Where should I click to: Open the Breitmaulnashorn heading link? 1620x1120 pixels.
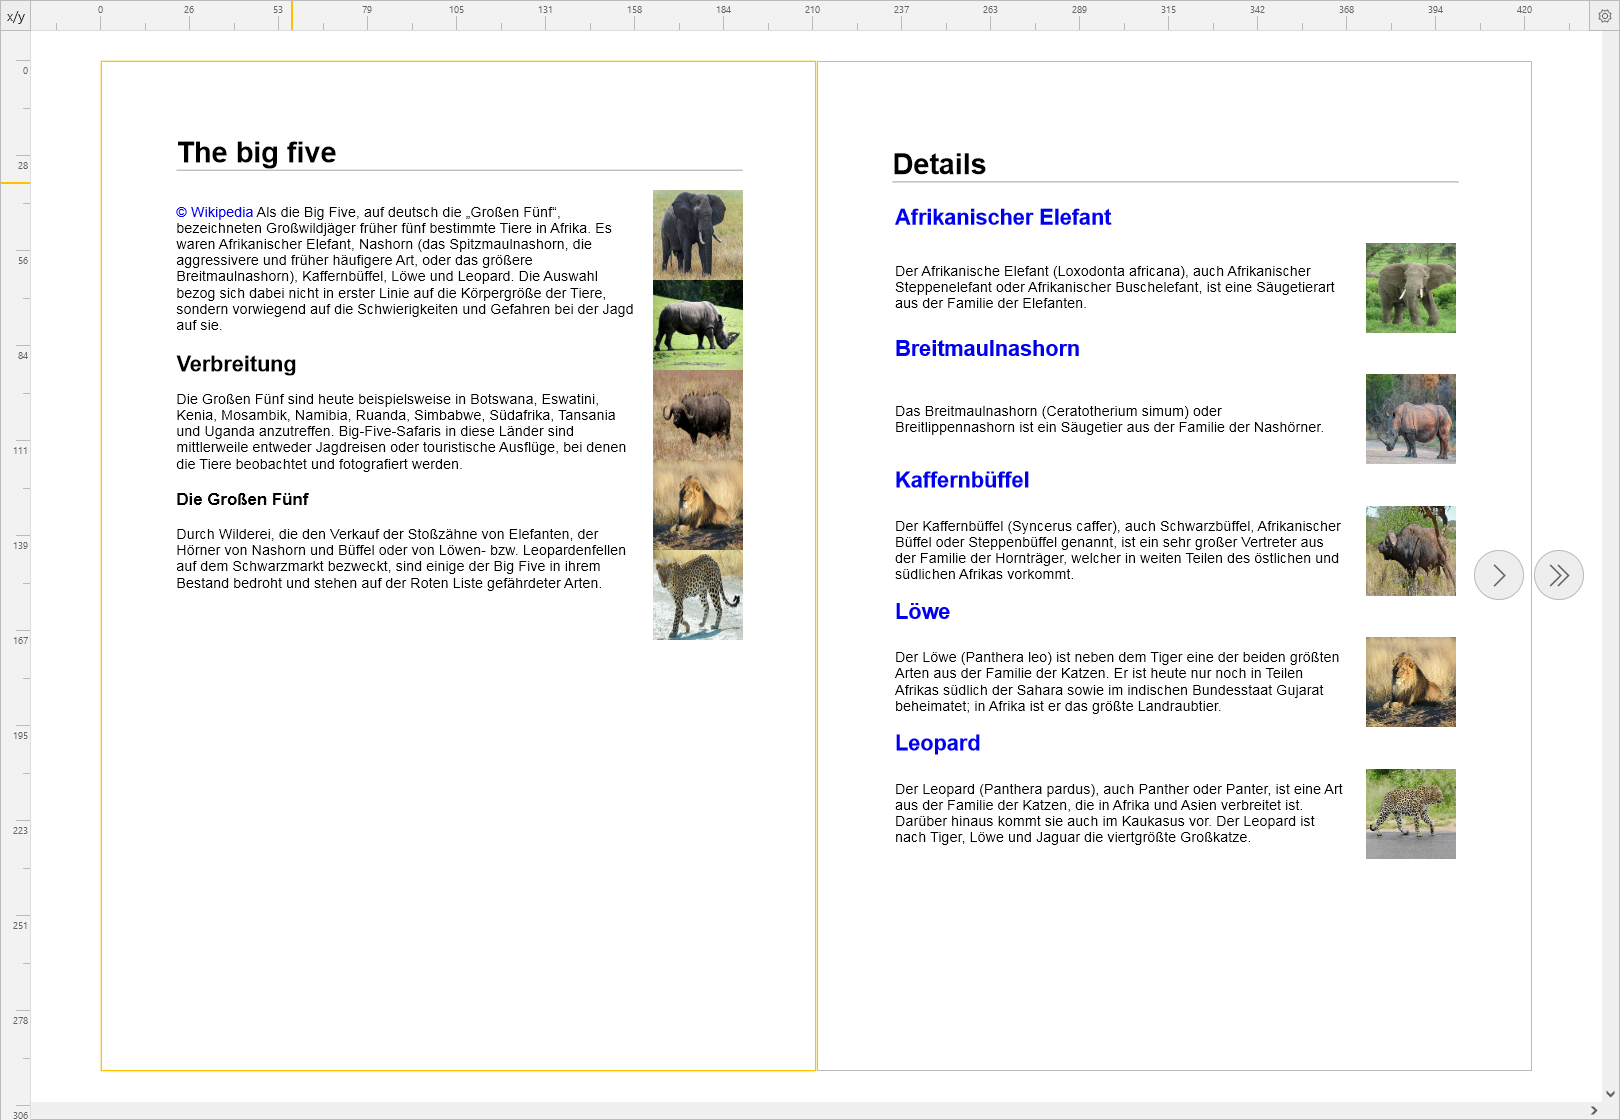pyautogui.click(x=986, y=348)
